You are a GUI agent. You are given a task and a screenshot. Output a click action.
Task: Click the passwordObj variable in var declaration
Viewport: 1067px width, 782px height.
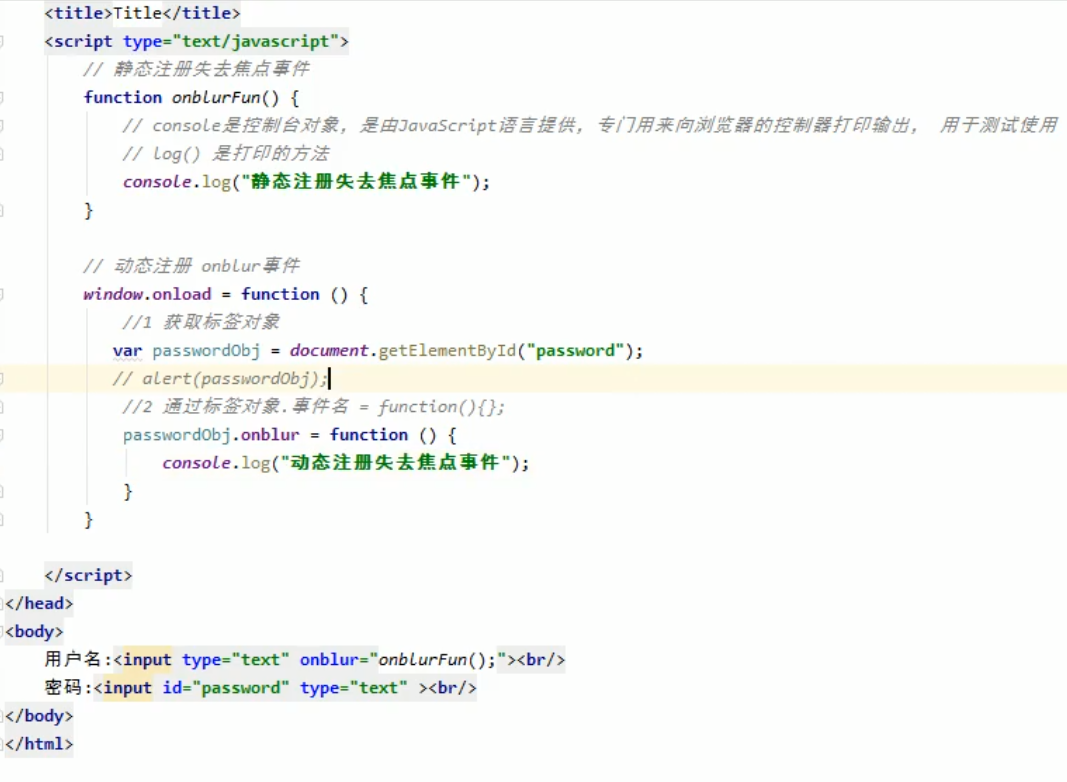point(206,351)
